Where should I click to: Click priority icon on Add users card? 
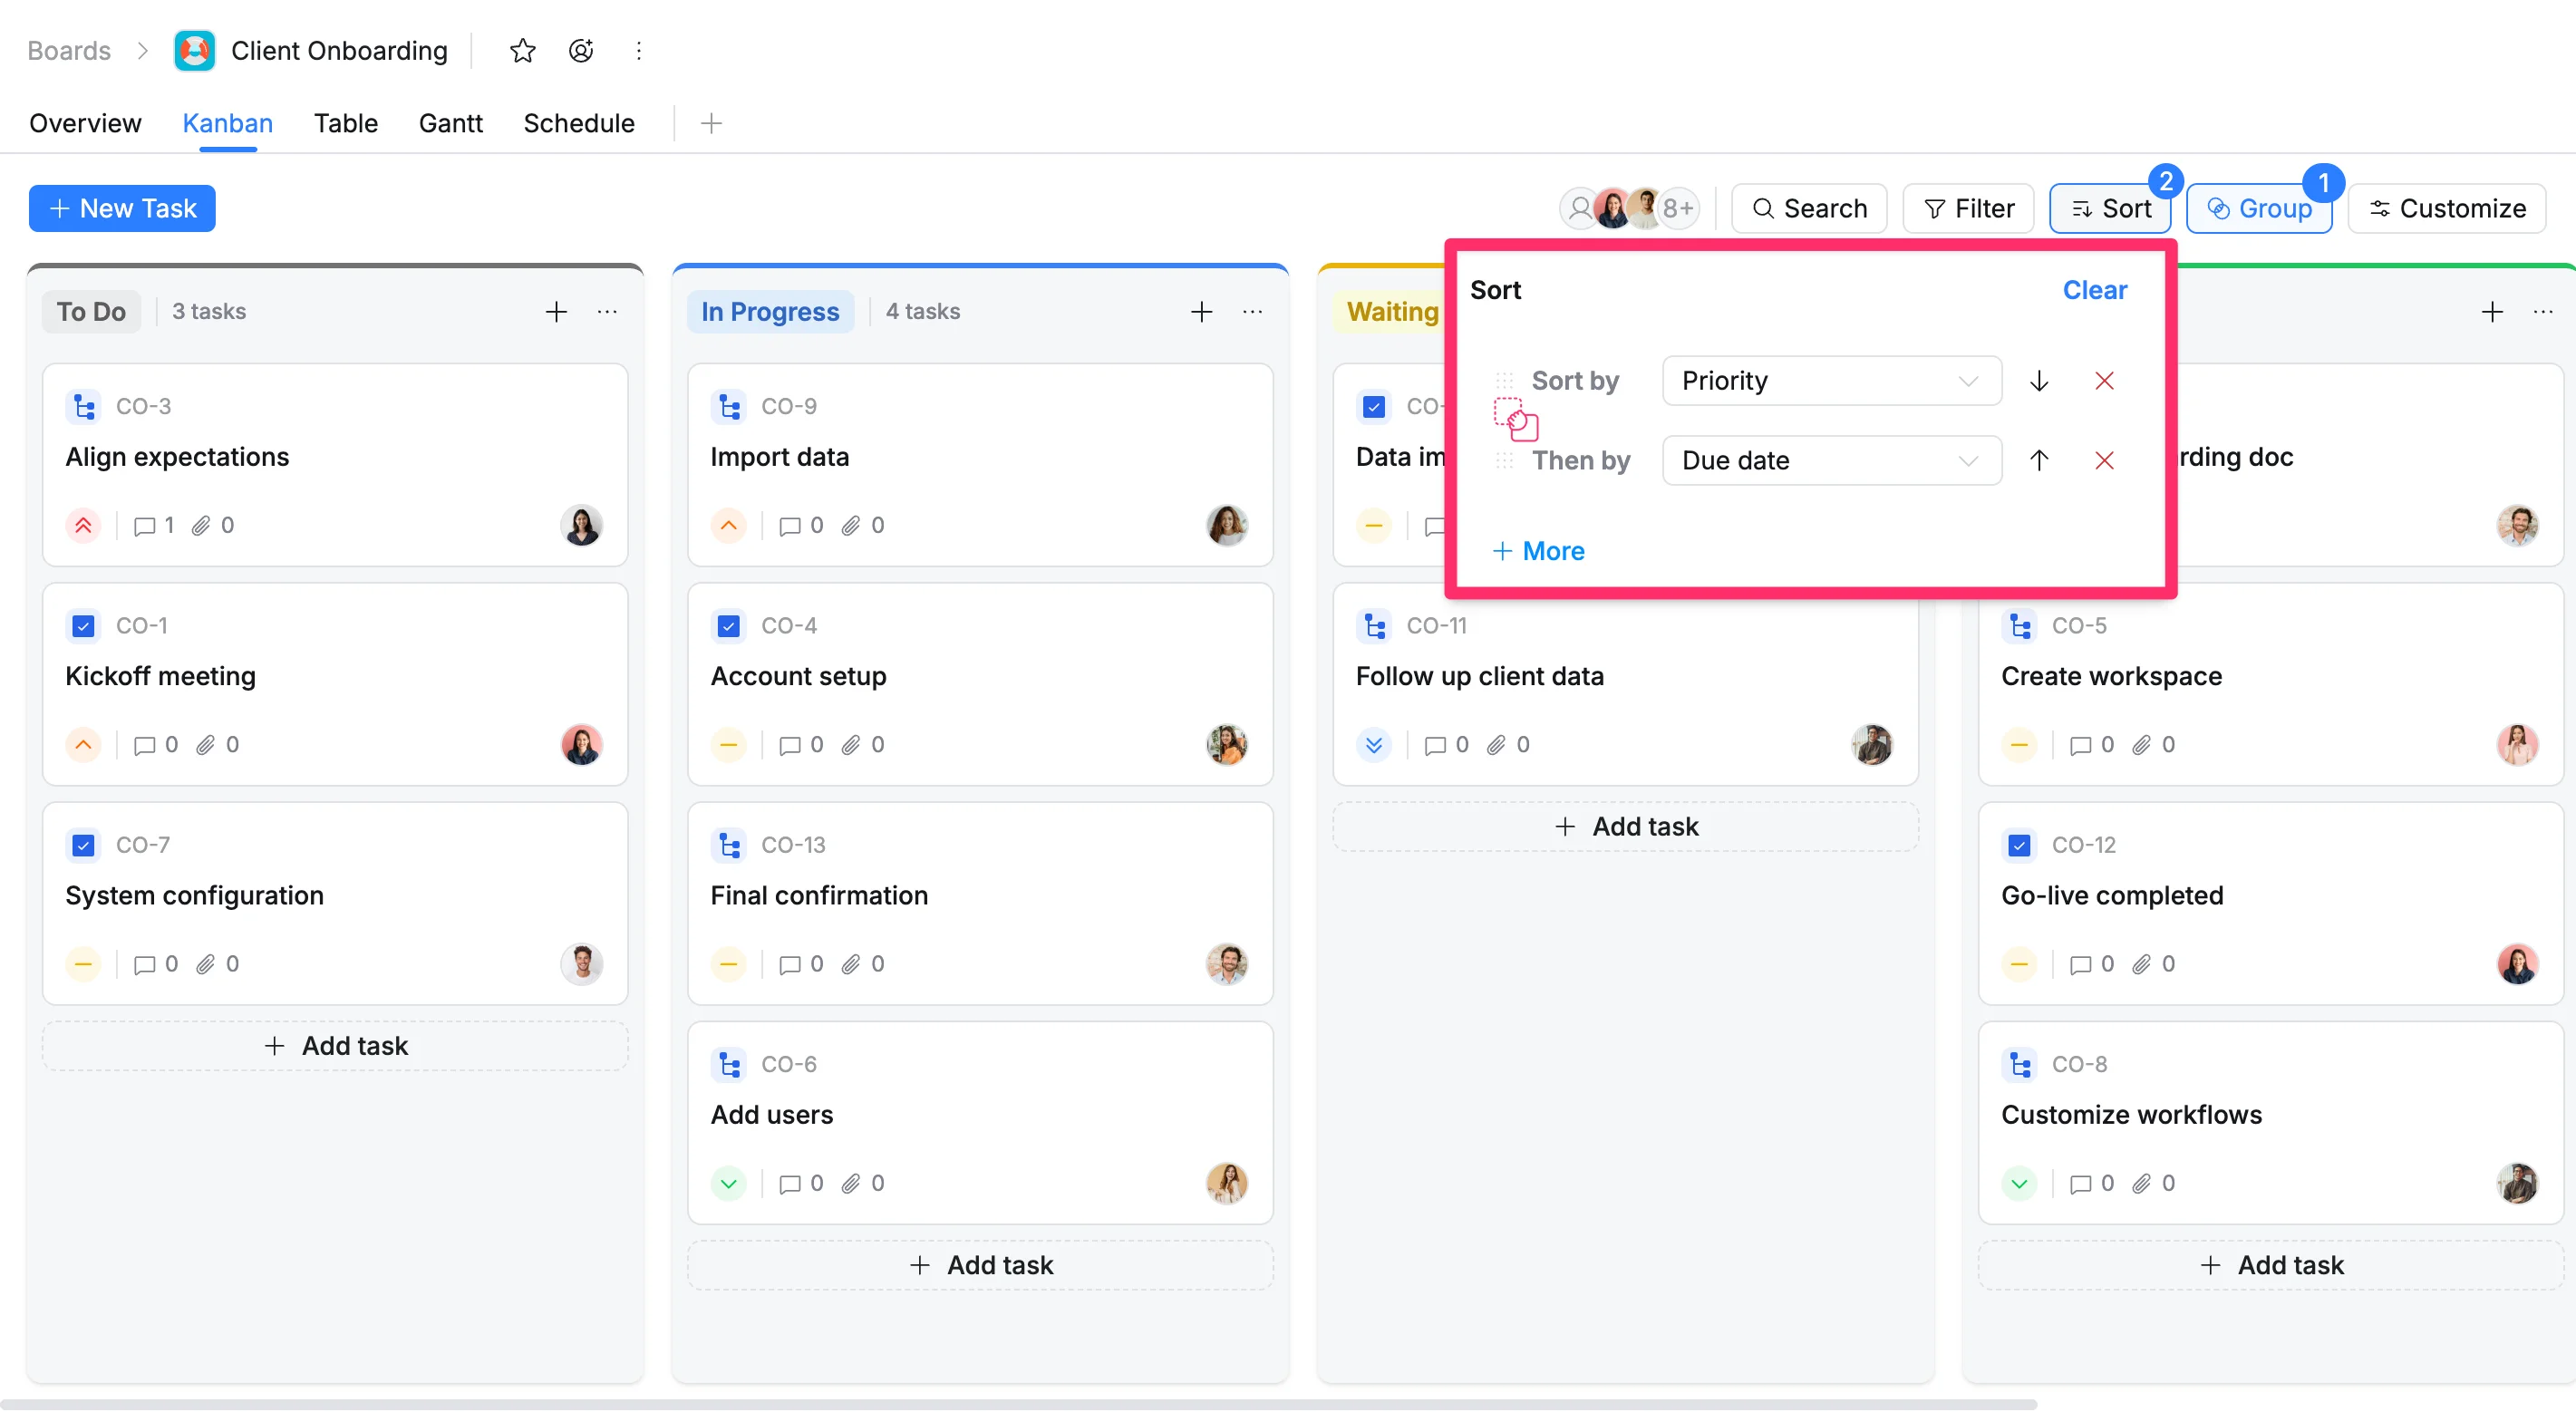[728, 1184]
